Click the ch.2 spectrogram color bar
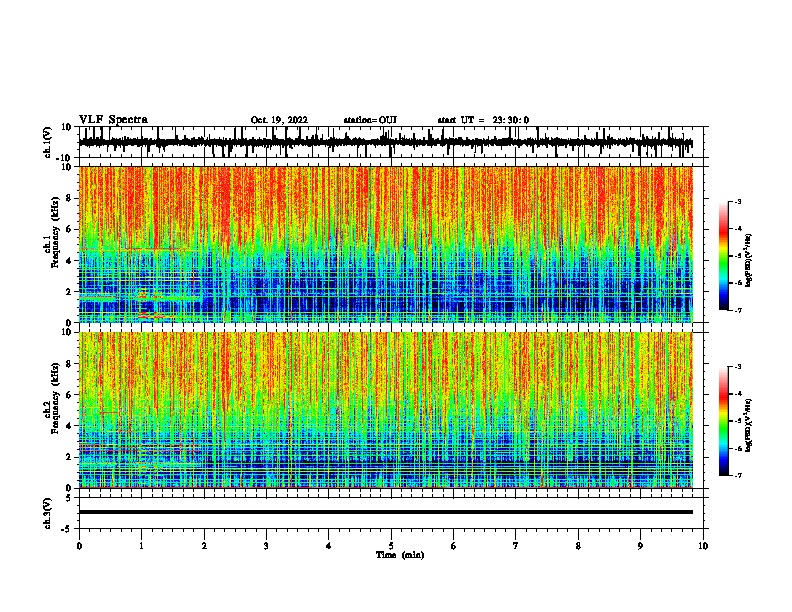The image size is (792, 612). tap(724, 421)
